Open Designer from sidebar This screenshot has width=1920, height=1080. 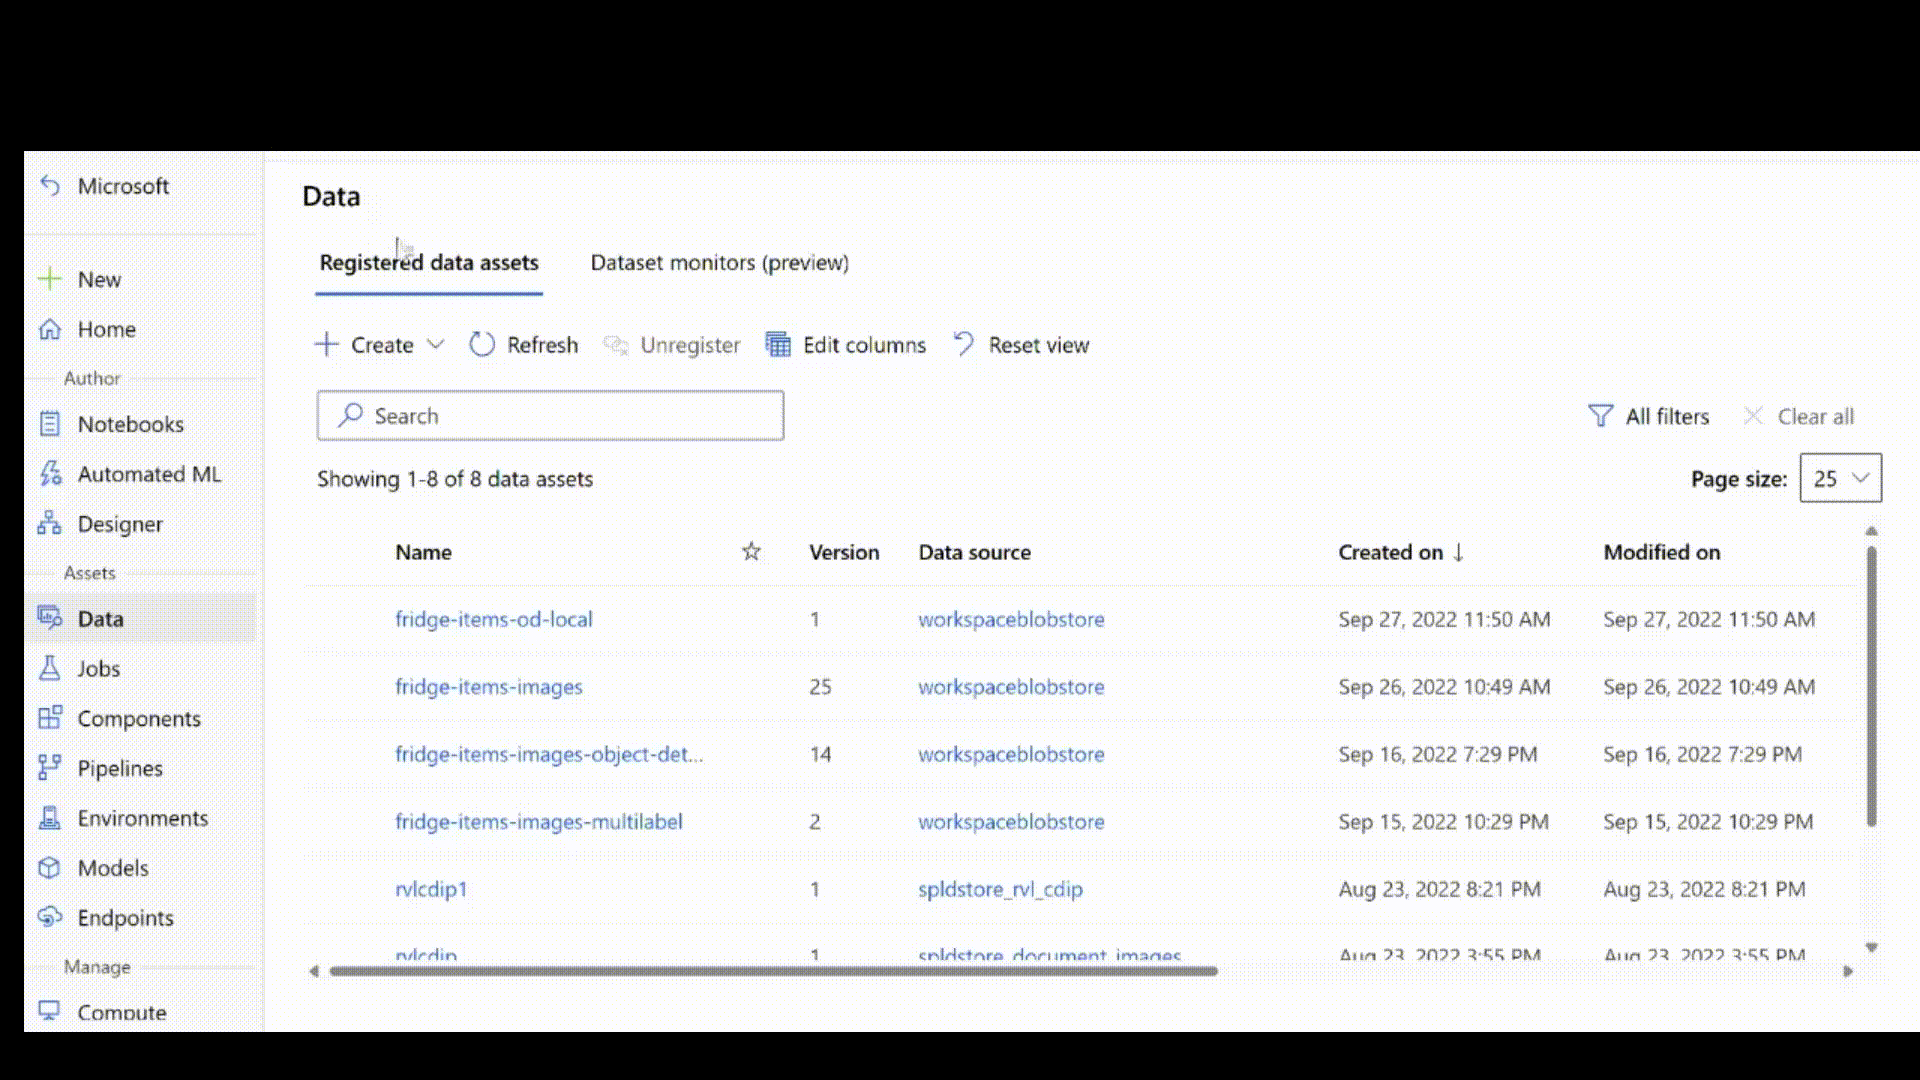coord(120,524)
